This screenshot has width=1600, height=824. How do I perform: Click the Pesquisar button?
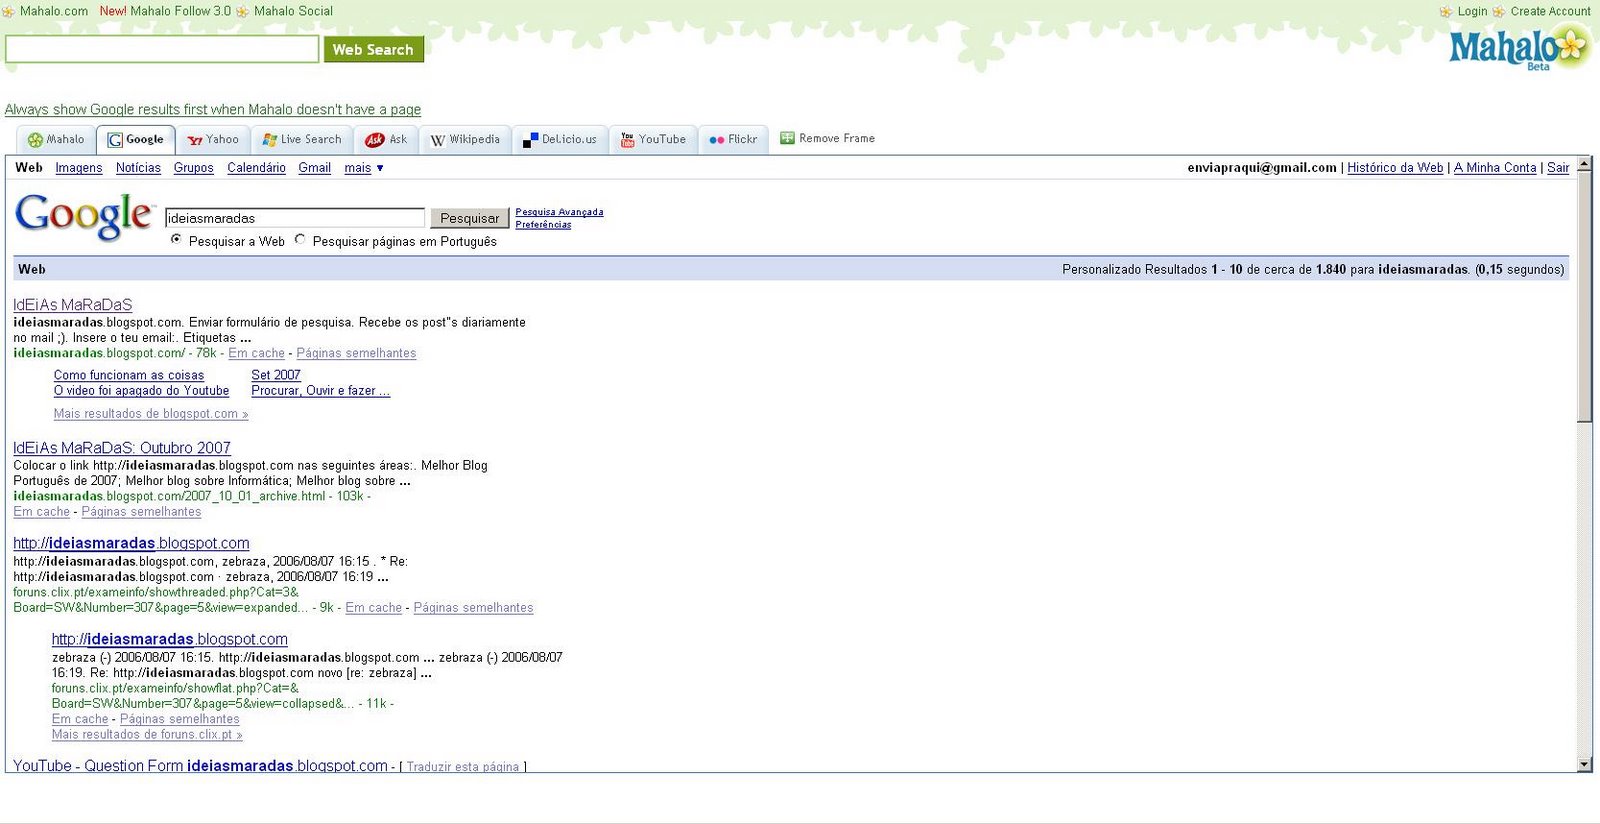pyautogui.click(x=469, y=218)
